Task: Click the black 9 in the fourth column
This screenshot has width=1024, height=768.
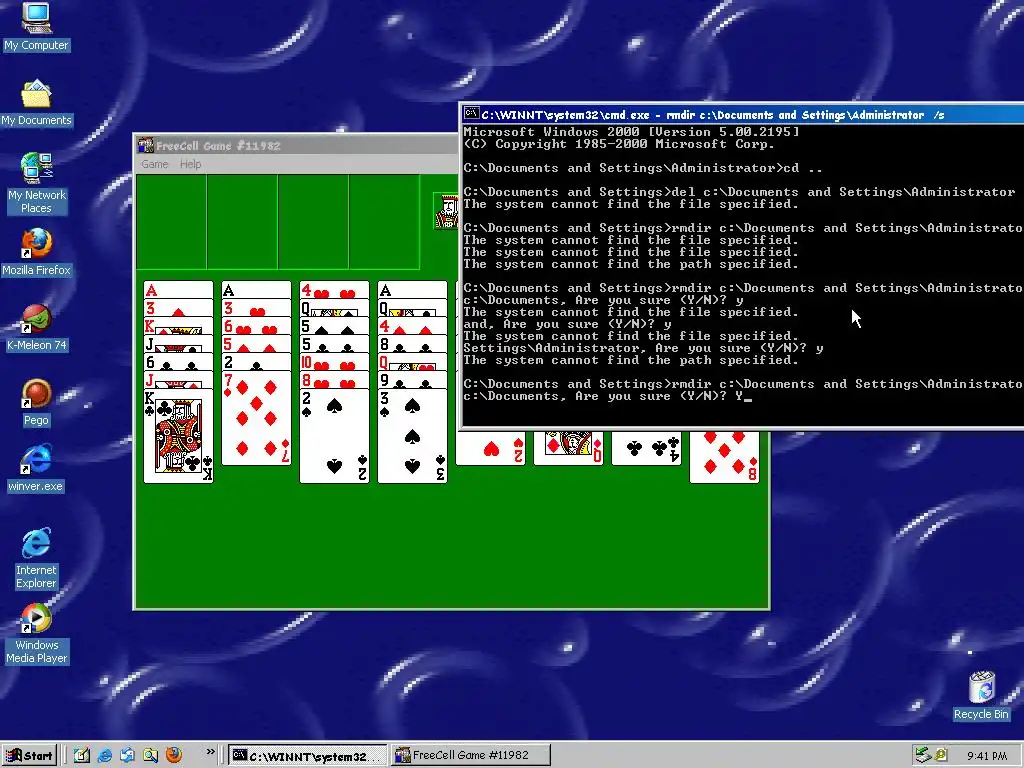Action: coord(412,381)
